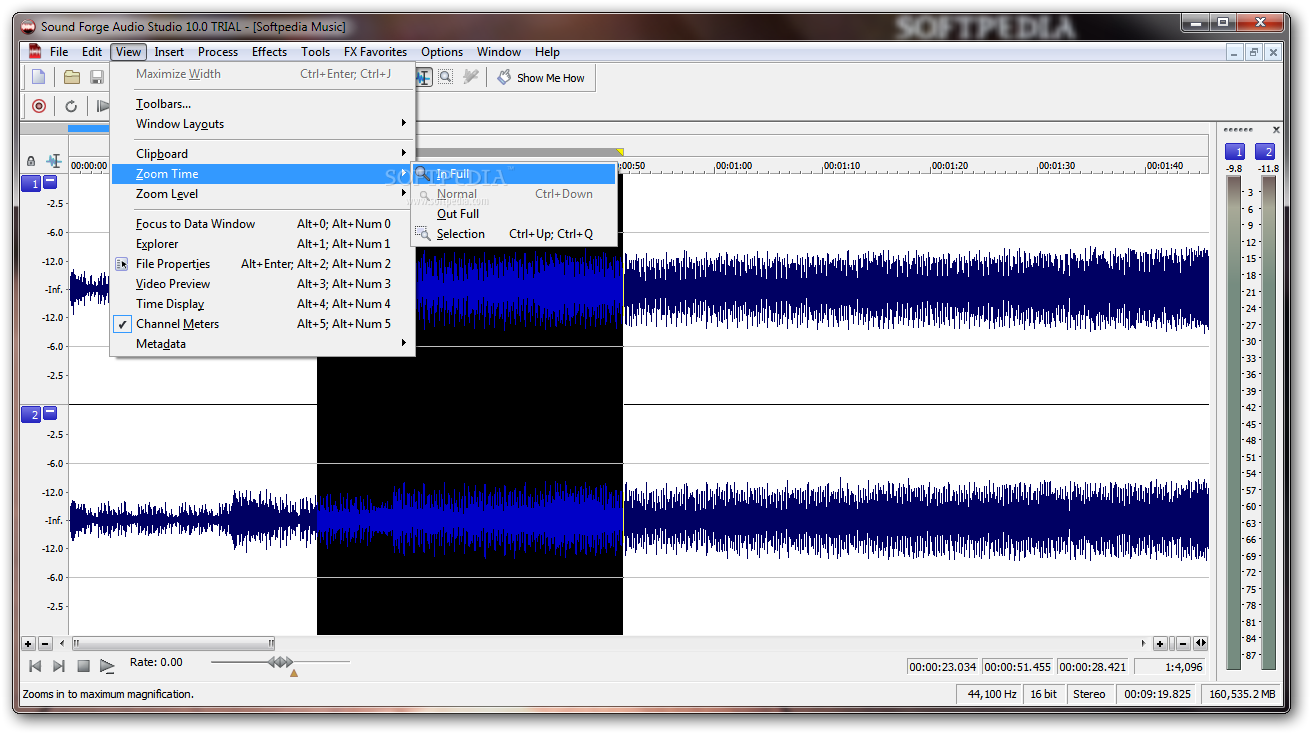Click the Go to End transport button
The image size is (1311, 734).
(x=59, y=665)
